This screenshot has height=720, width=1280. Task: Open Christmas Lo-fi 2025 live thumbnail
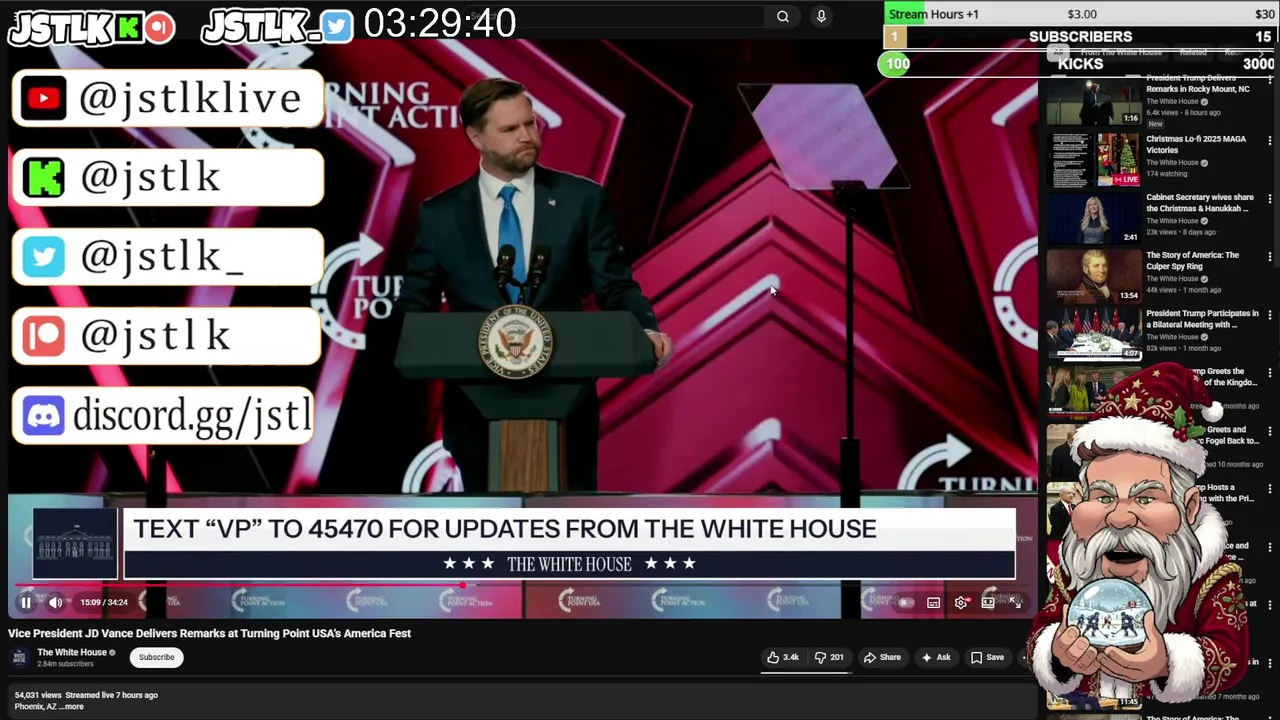(1093, 159)
